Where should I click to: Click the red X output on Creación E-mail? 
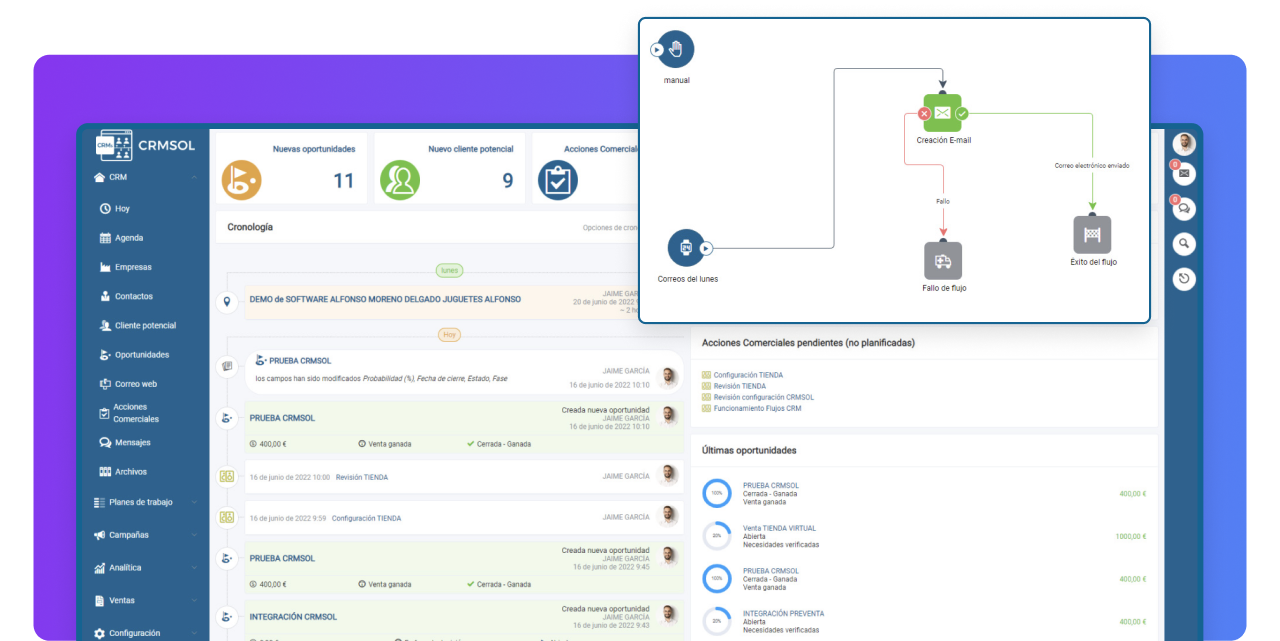pos(924,114)
